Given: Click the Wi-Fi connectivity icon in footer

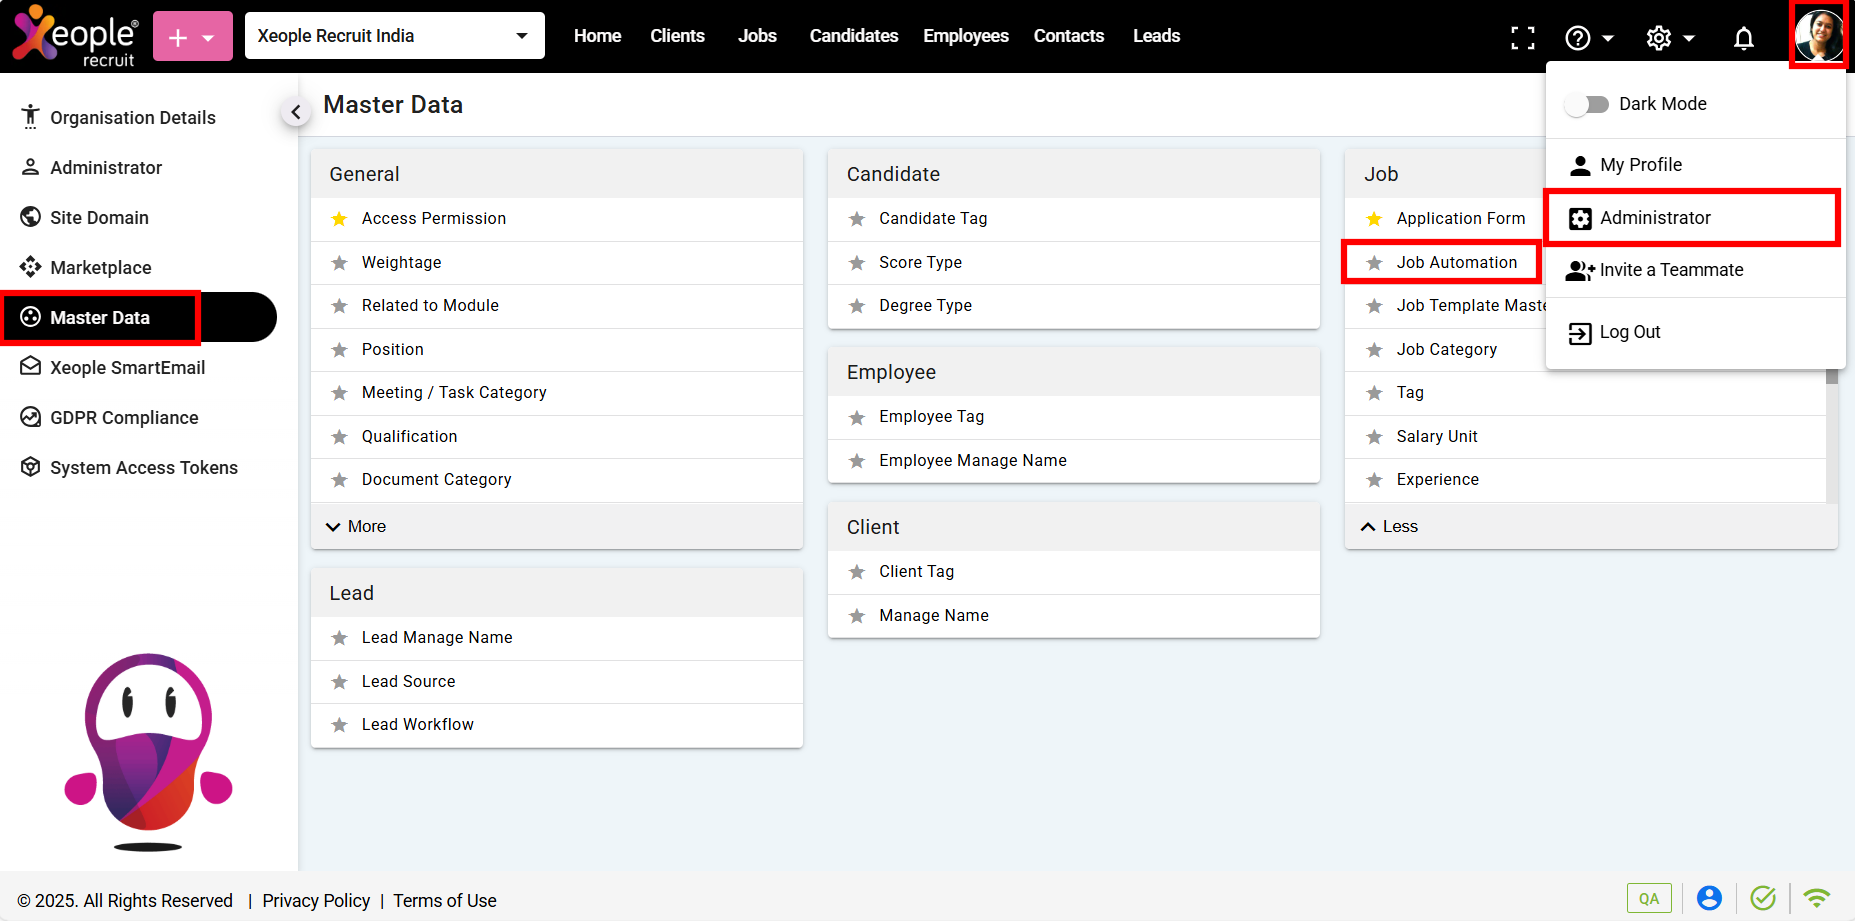Looking at the screenshot, I should click(1816, 898).
